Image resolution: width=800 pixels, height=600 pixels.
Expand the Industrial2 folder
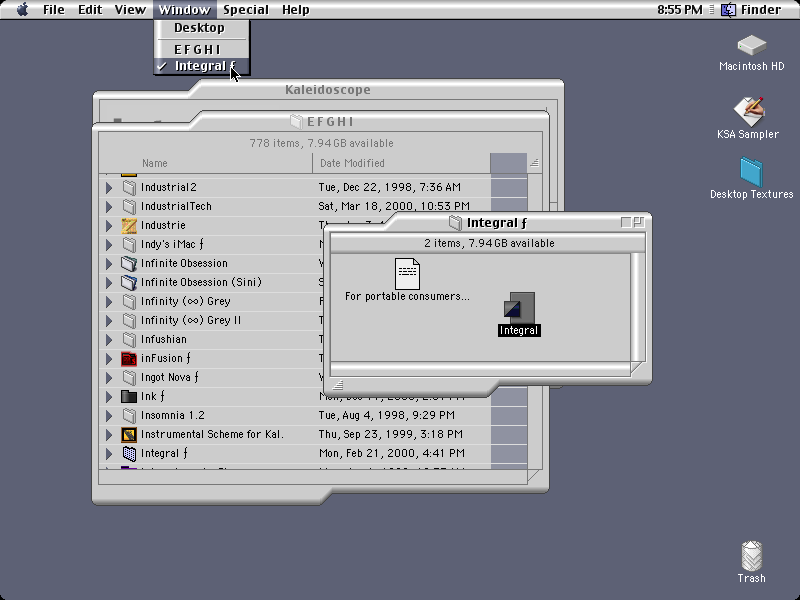pos(109,188)
